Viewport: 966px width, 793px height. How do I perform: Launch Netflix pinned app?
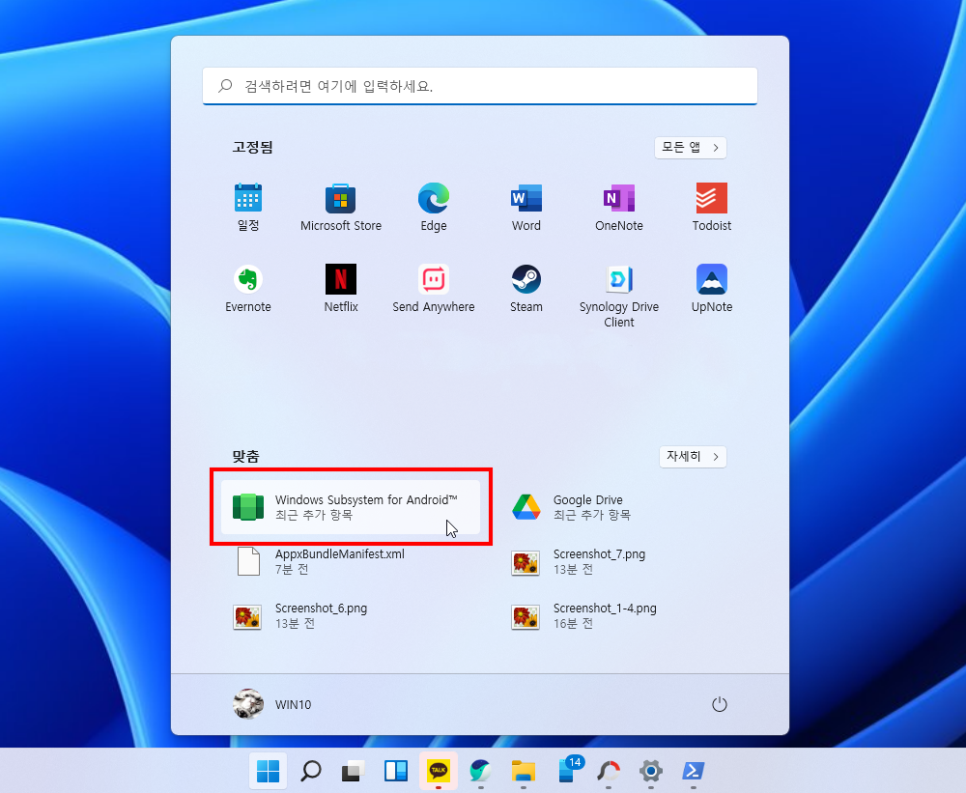(x=341, y=288)
